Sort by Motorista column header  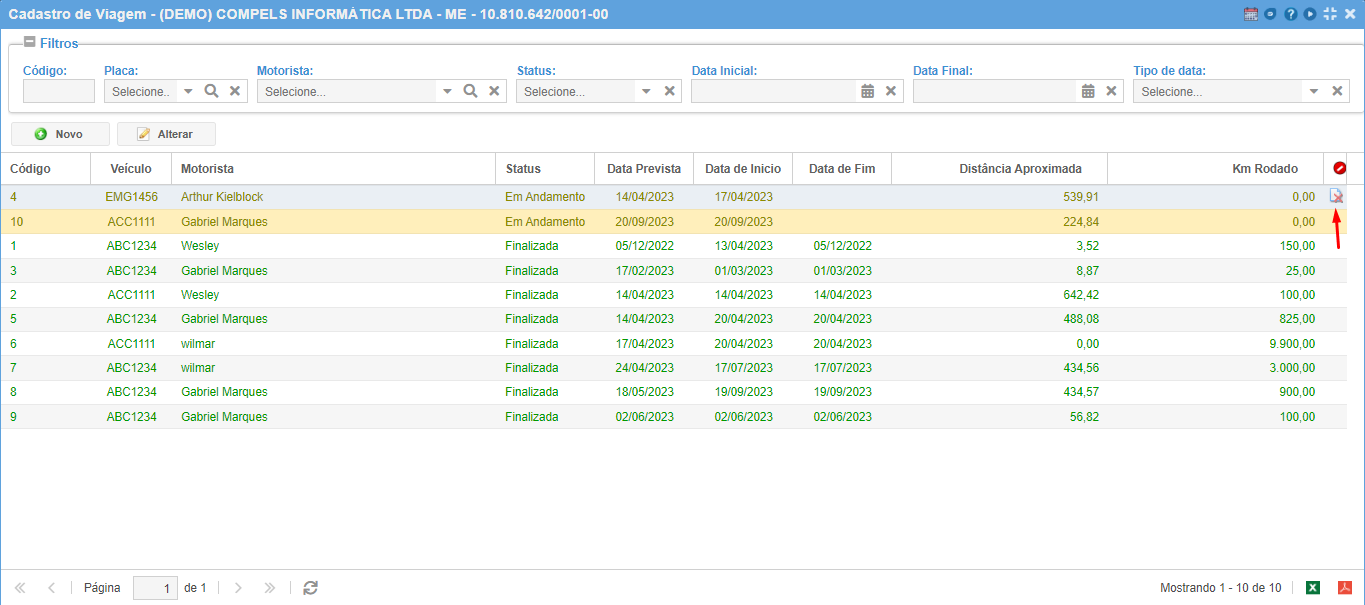333,169
